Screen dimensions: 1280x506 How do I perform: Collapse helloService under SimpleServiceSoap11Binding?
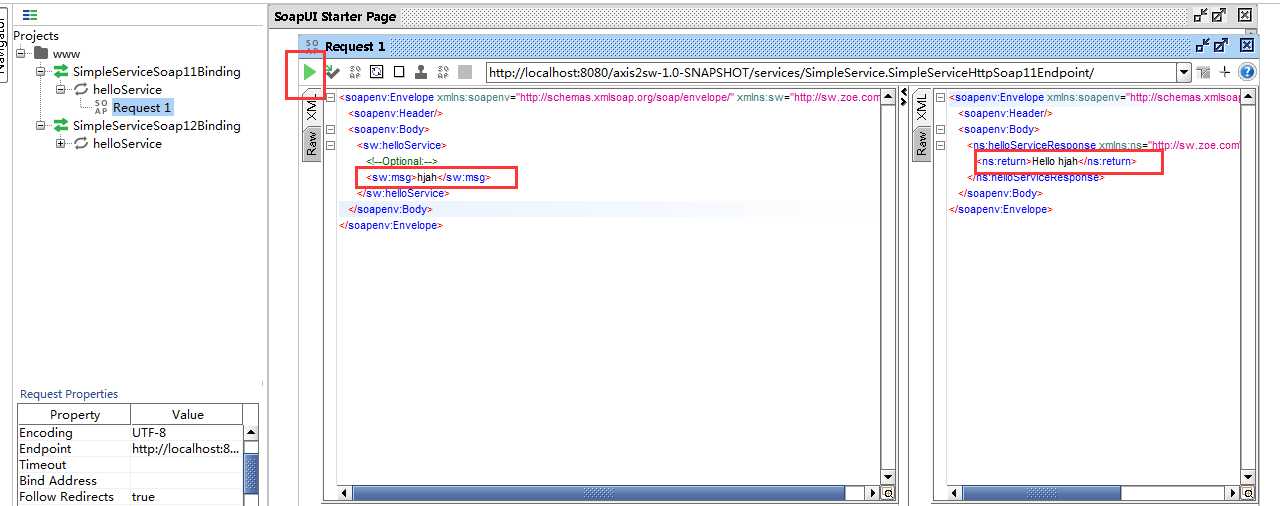coord(61,89)
